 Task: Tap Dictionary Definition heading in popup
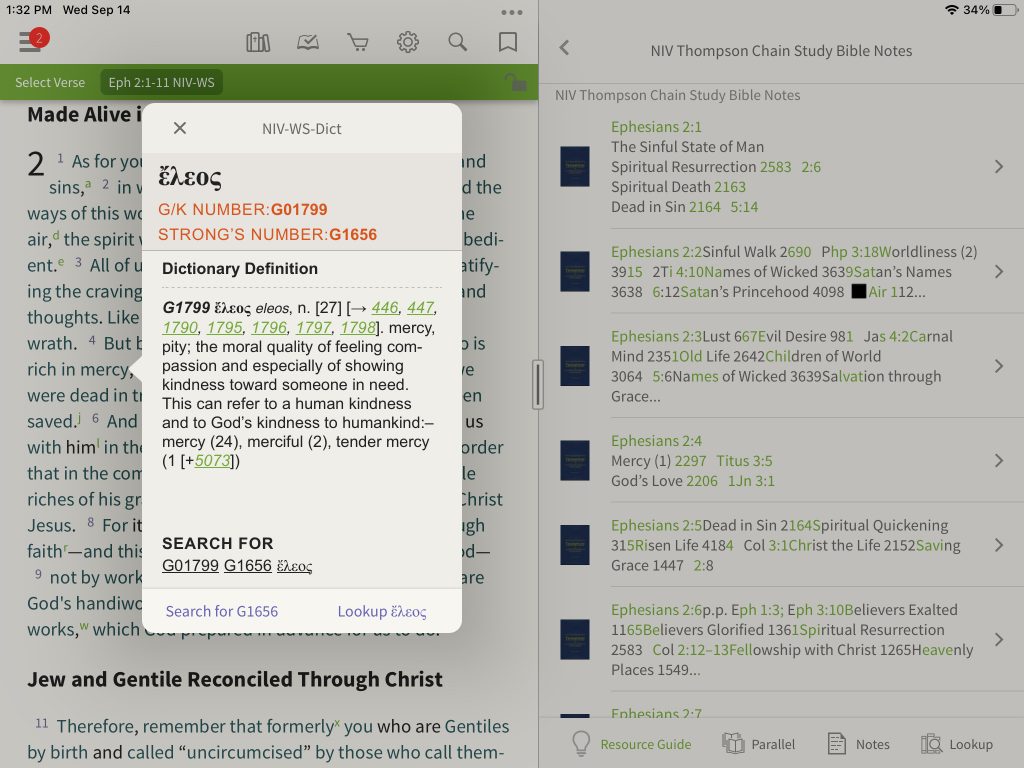240,268
